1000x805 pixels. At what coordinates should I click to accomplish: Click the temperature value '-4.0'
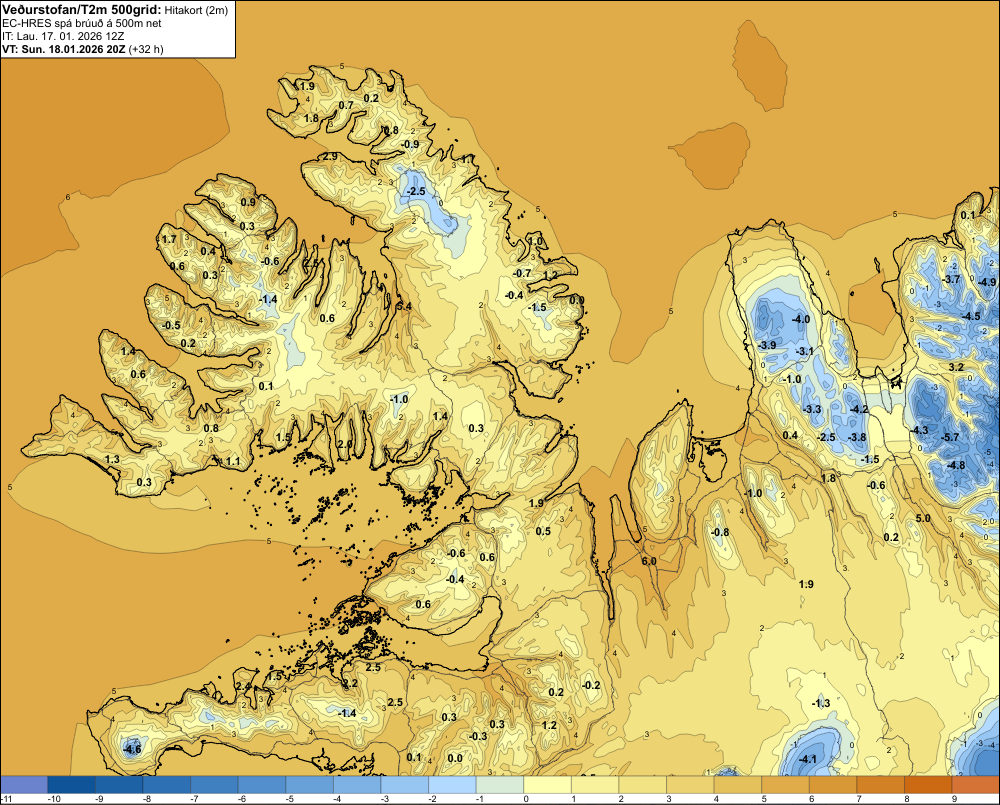click(x=800, y=319)
